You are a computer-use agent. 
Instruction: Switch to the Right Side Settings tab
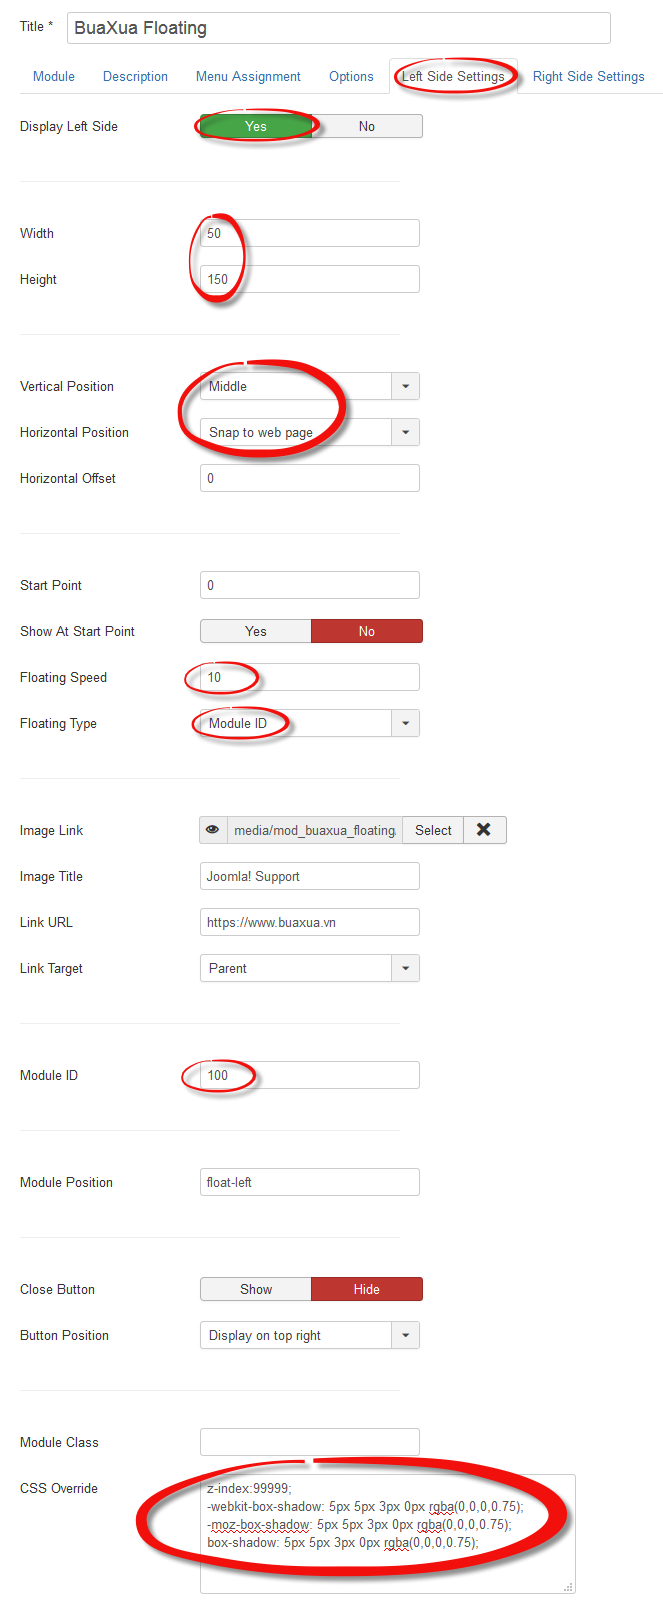click(x=589, y=76)
